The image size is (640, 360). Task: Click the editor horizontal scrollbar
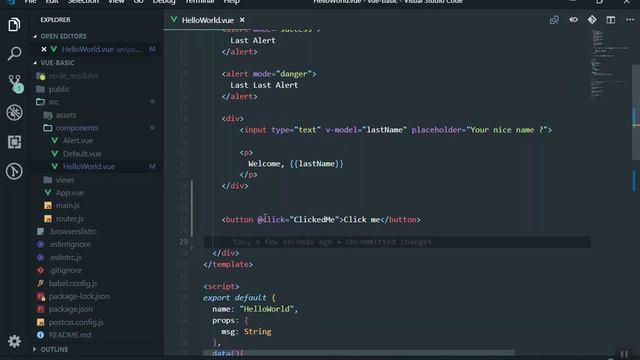(x=359, y=352)
